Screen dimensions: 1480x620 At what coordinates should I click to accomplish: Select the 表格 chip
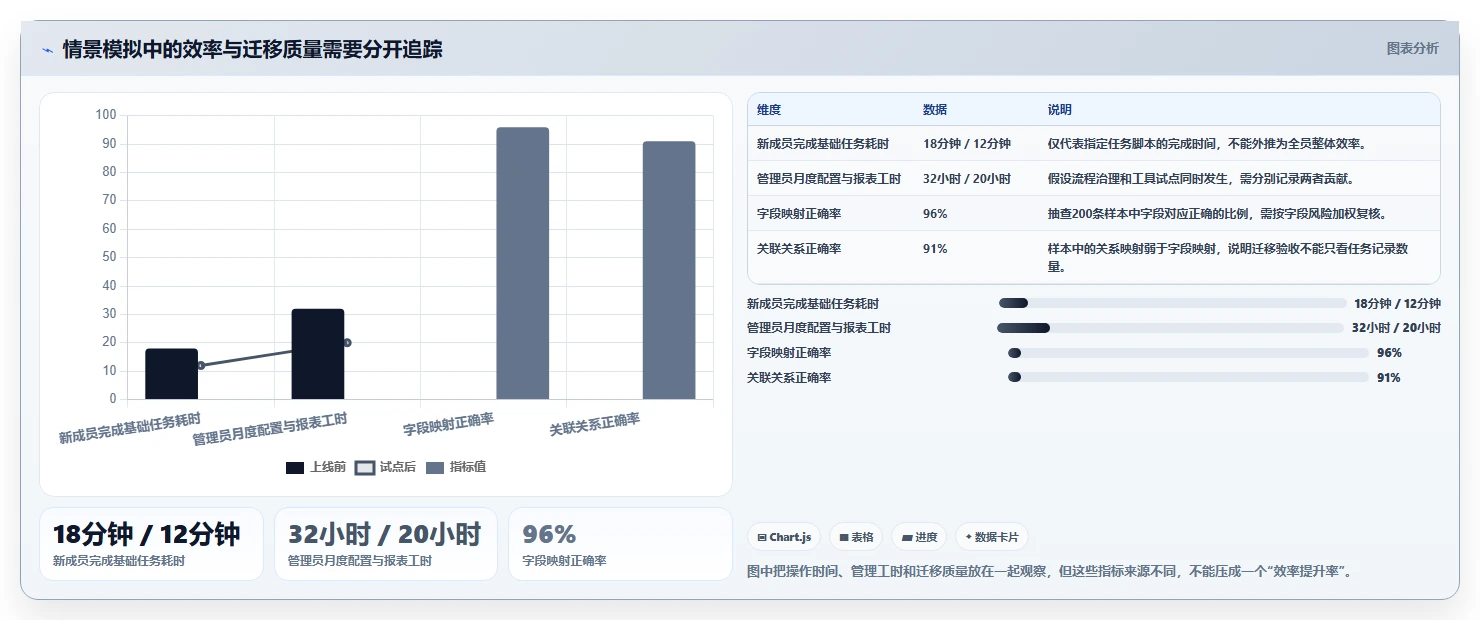click(856, 537)
